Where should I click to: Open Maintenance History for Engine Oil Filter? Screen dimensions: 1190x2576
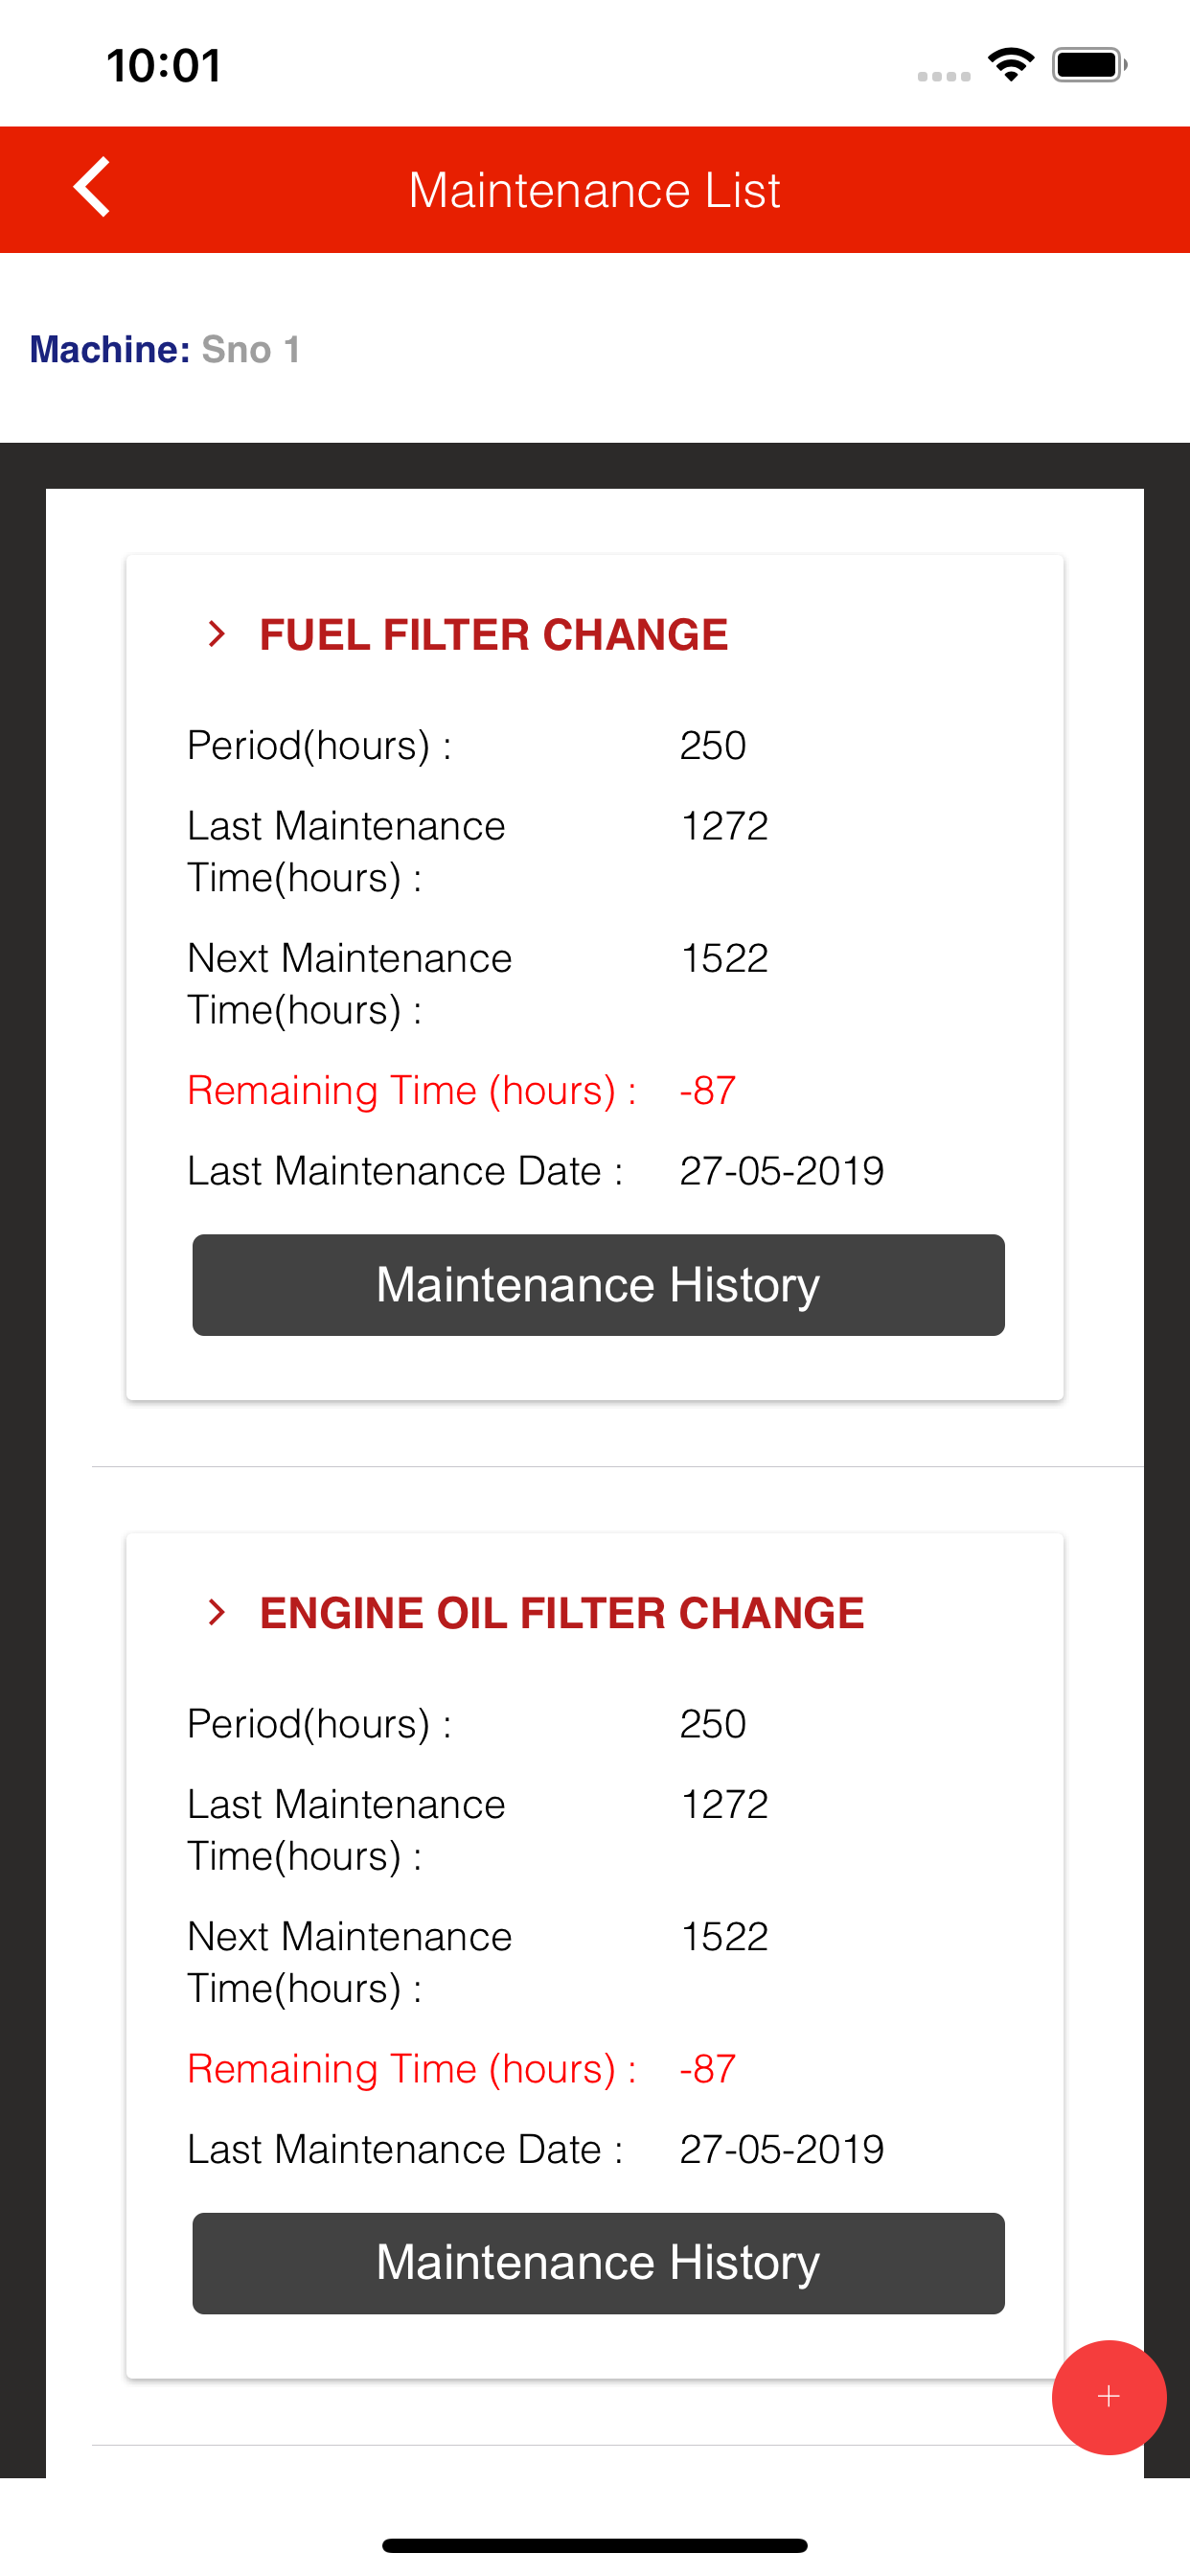[x=598, y=2263]
